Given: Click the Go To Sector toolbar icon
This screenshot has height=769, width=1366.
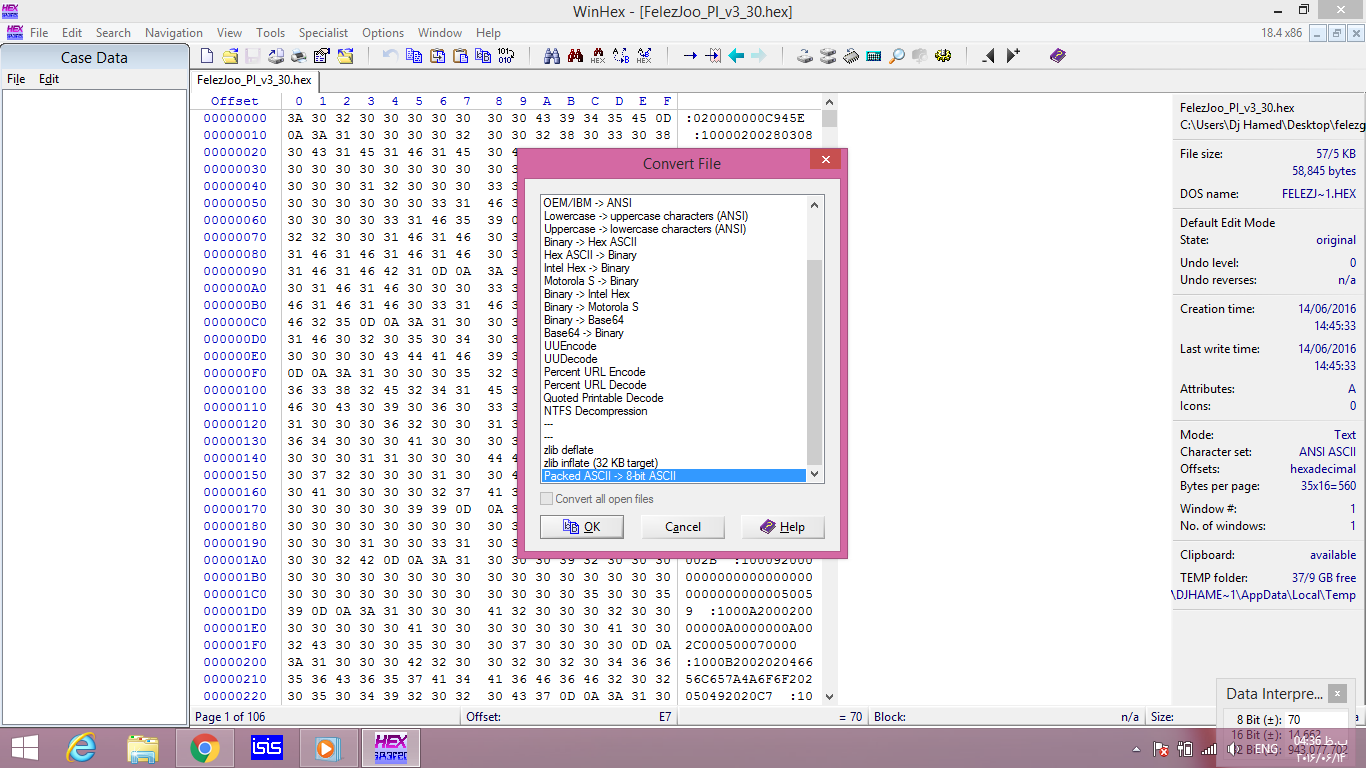Looking at the screenshot, I should tap(713, 56).
